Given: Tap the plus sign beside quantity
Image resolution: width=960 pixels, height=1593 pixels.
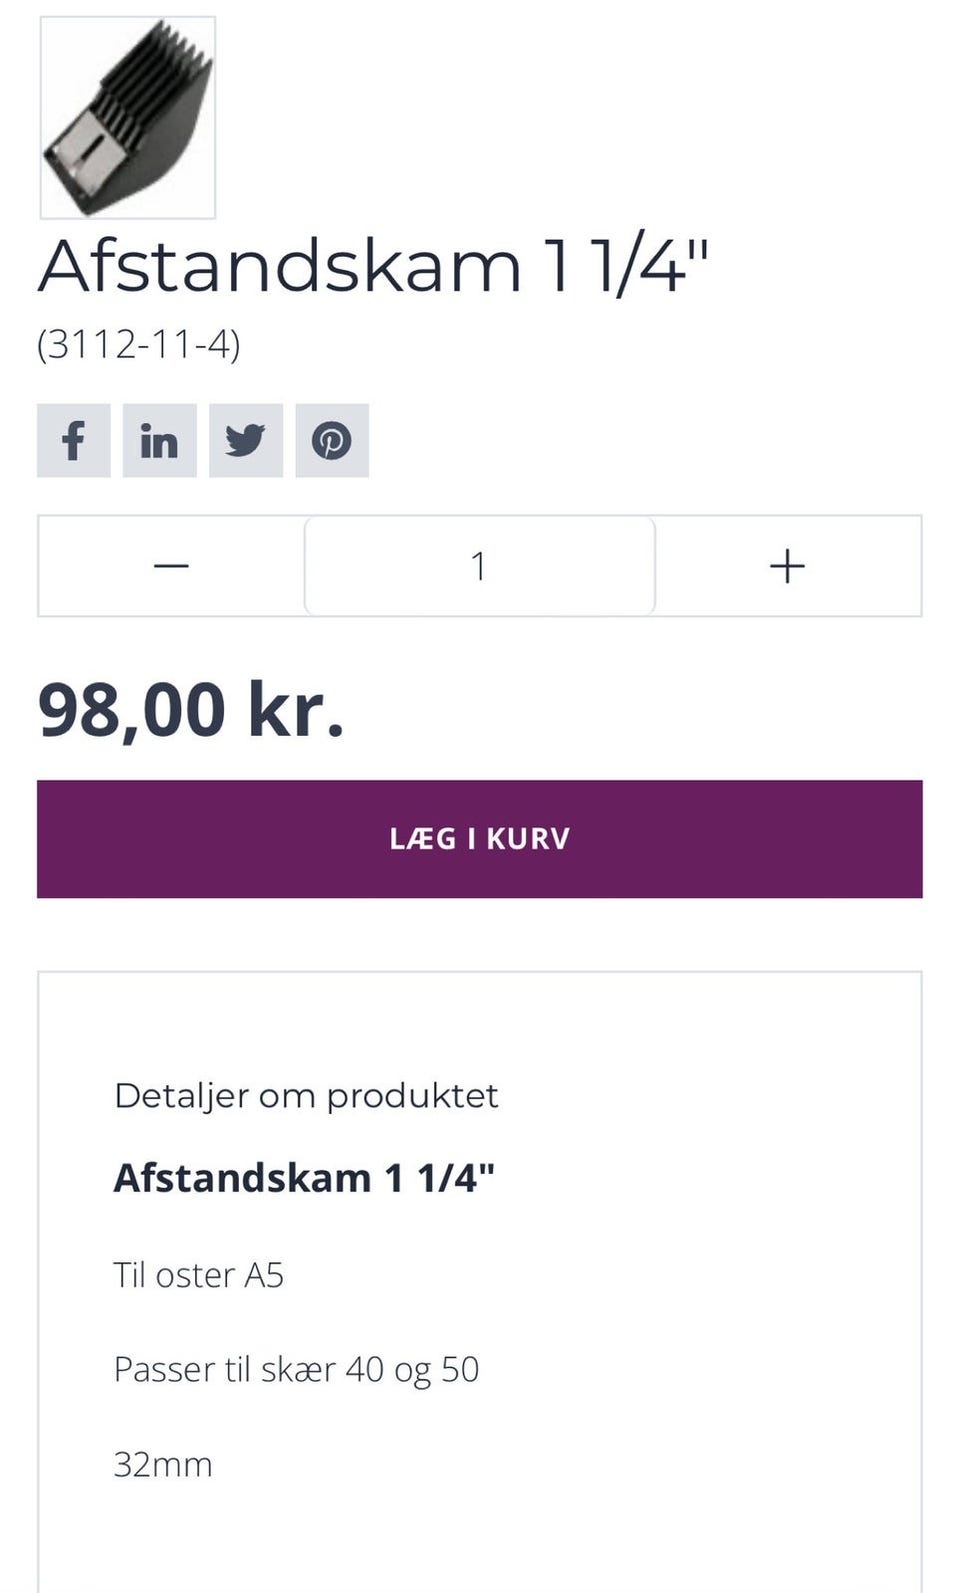Looking at the screenshot, I should point(788,566).
